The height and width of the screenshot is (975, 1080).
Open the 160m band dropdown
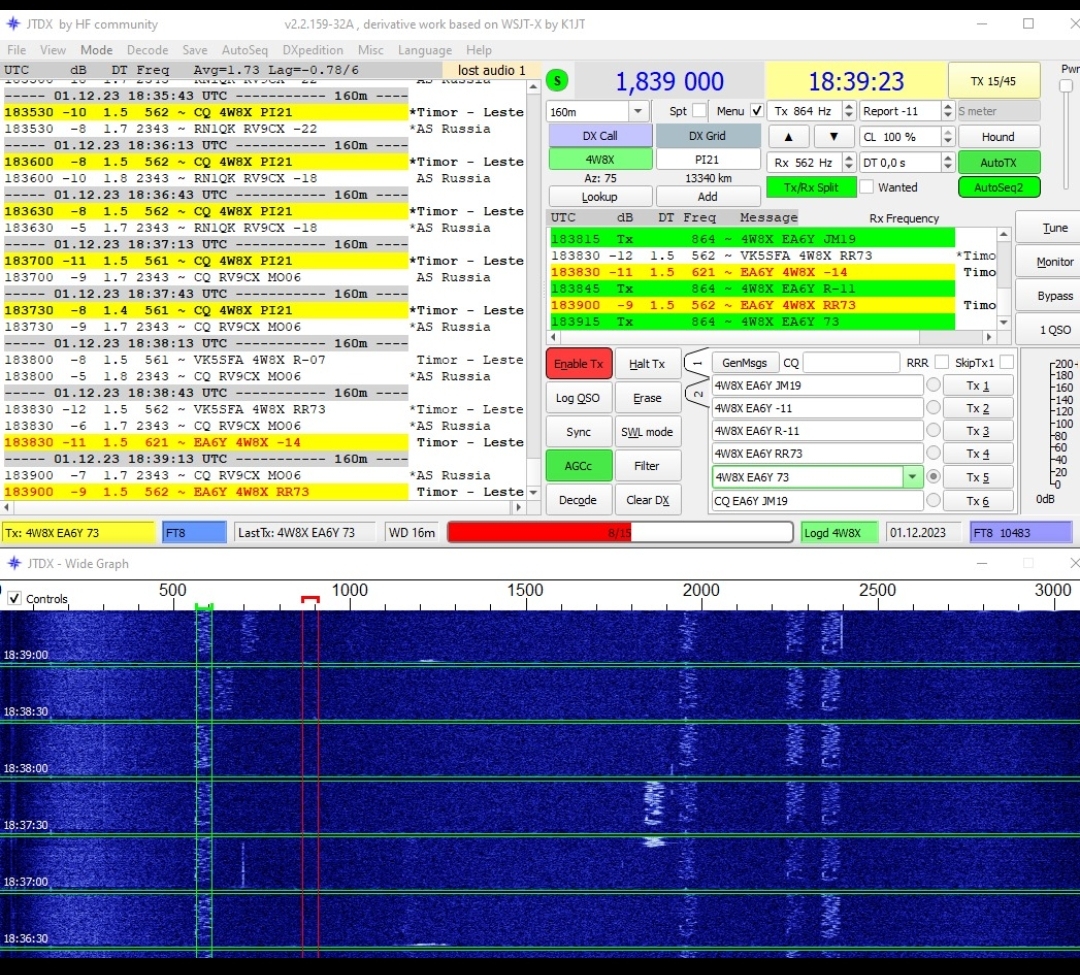point(638,112)
